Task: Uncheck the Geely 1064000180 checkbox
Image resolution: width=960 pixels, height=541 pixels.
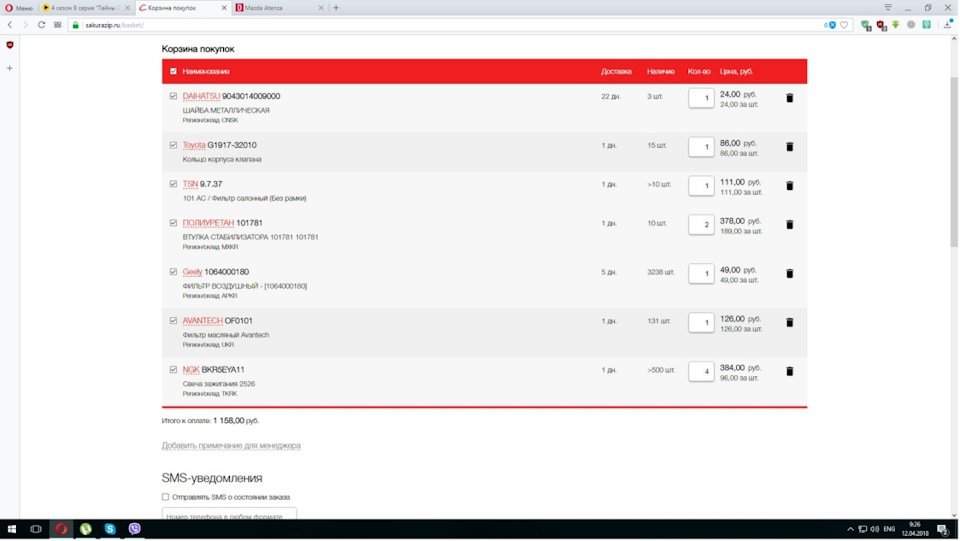Action: pyautogui.click(x=173, y=272)
